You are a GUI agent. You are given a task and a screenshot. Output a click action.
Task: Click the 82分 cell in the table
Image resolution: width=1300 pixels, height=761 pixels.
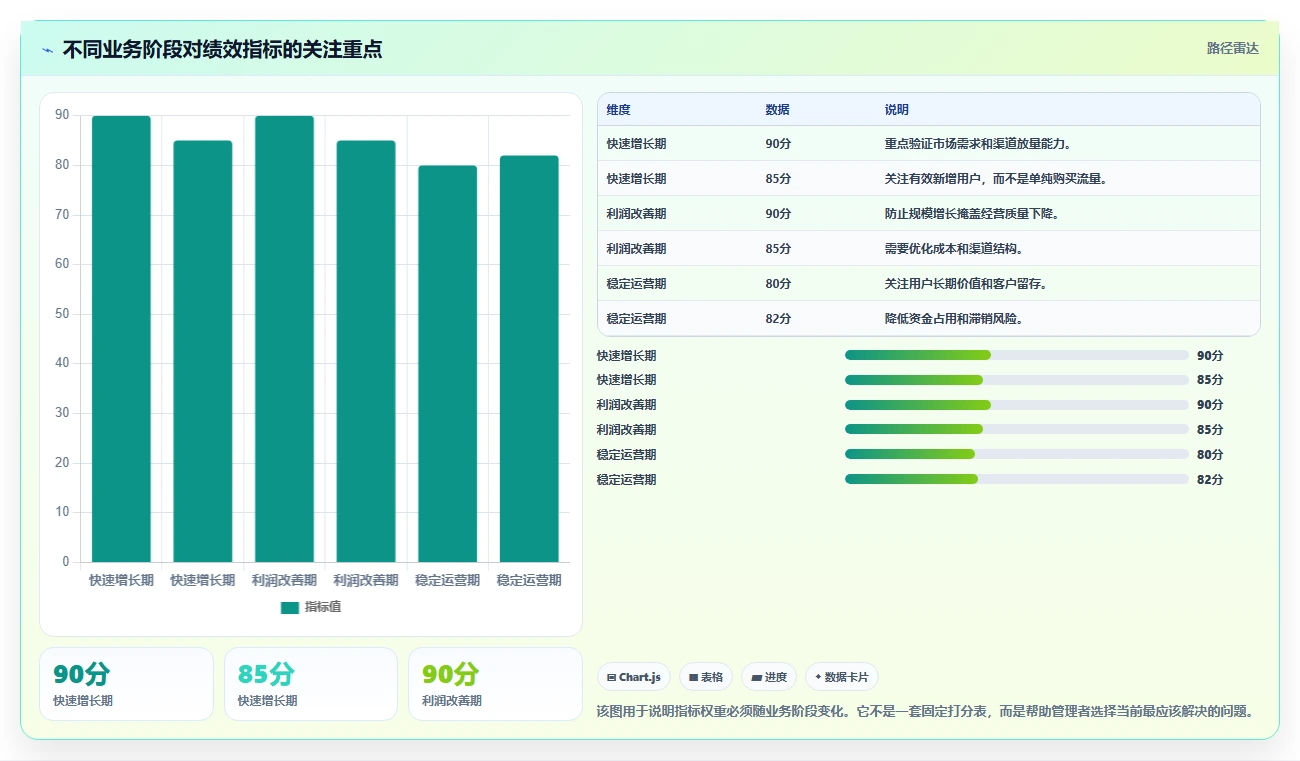(779, 319)
